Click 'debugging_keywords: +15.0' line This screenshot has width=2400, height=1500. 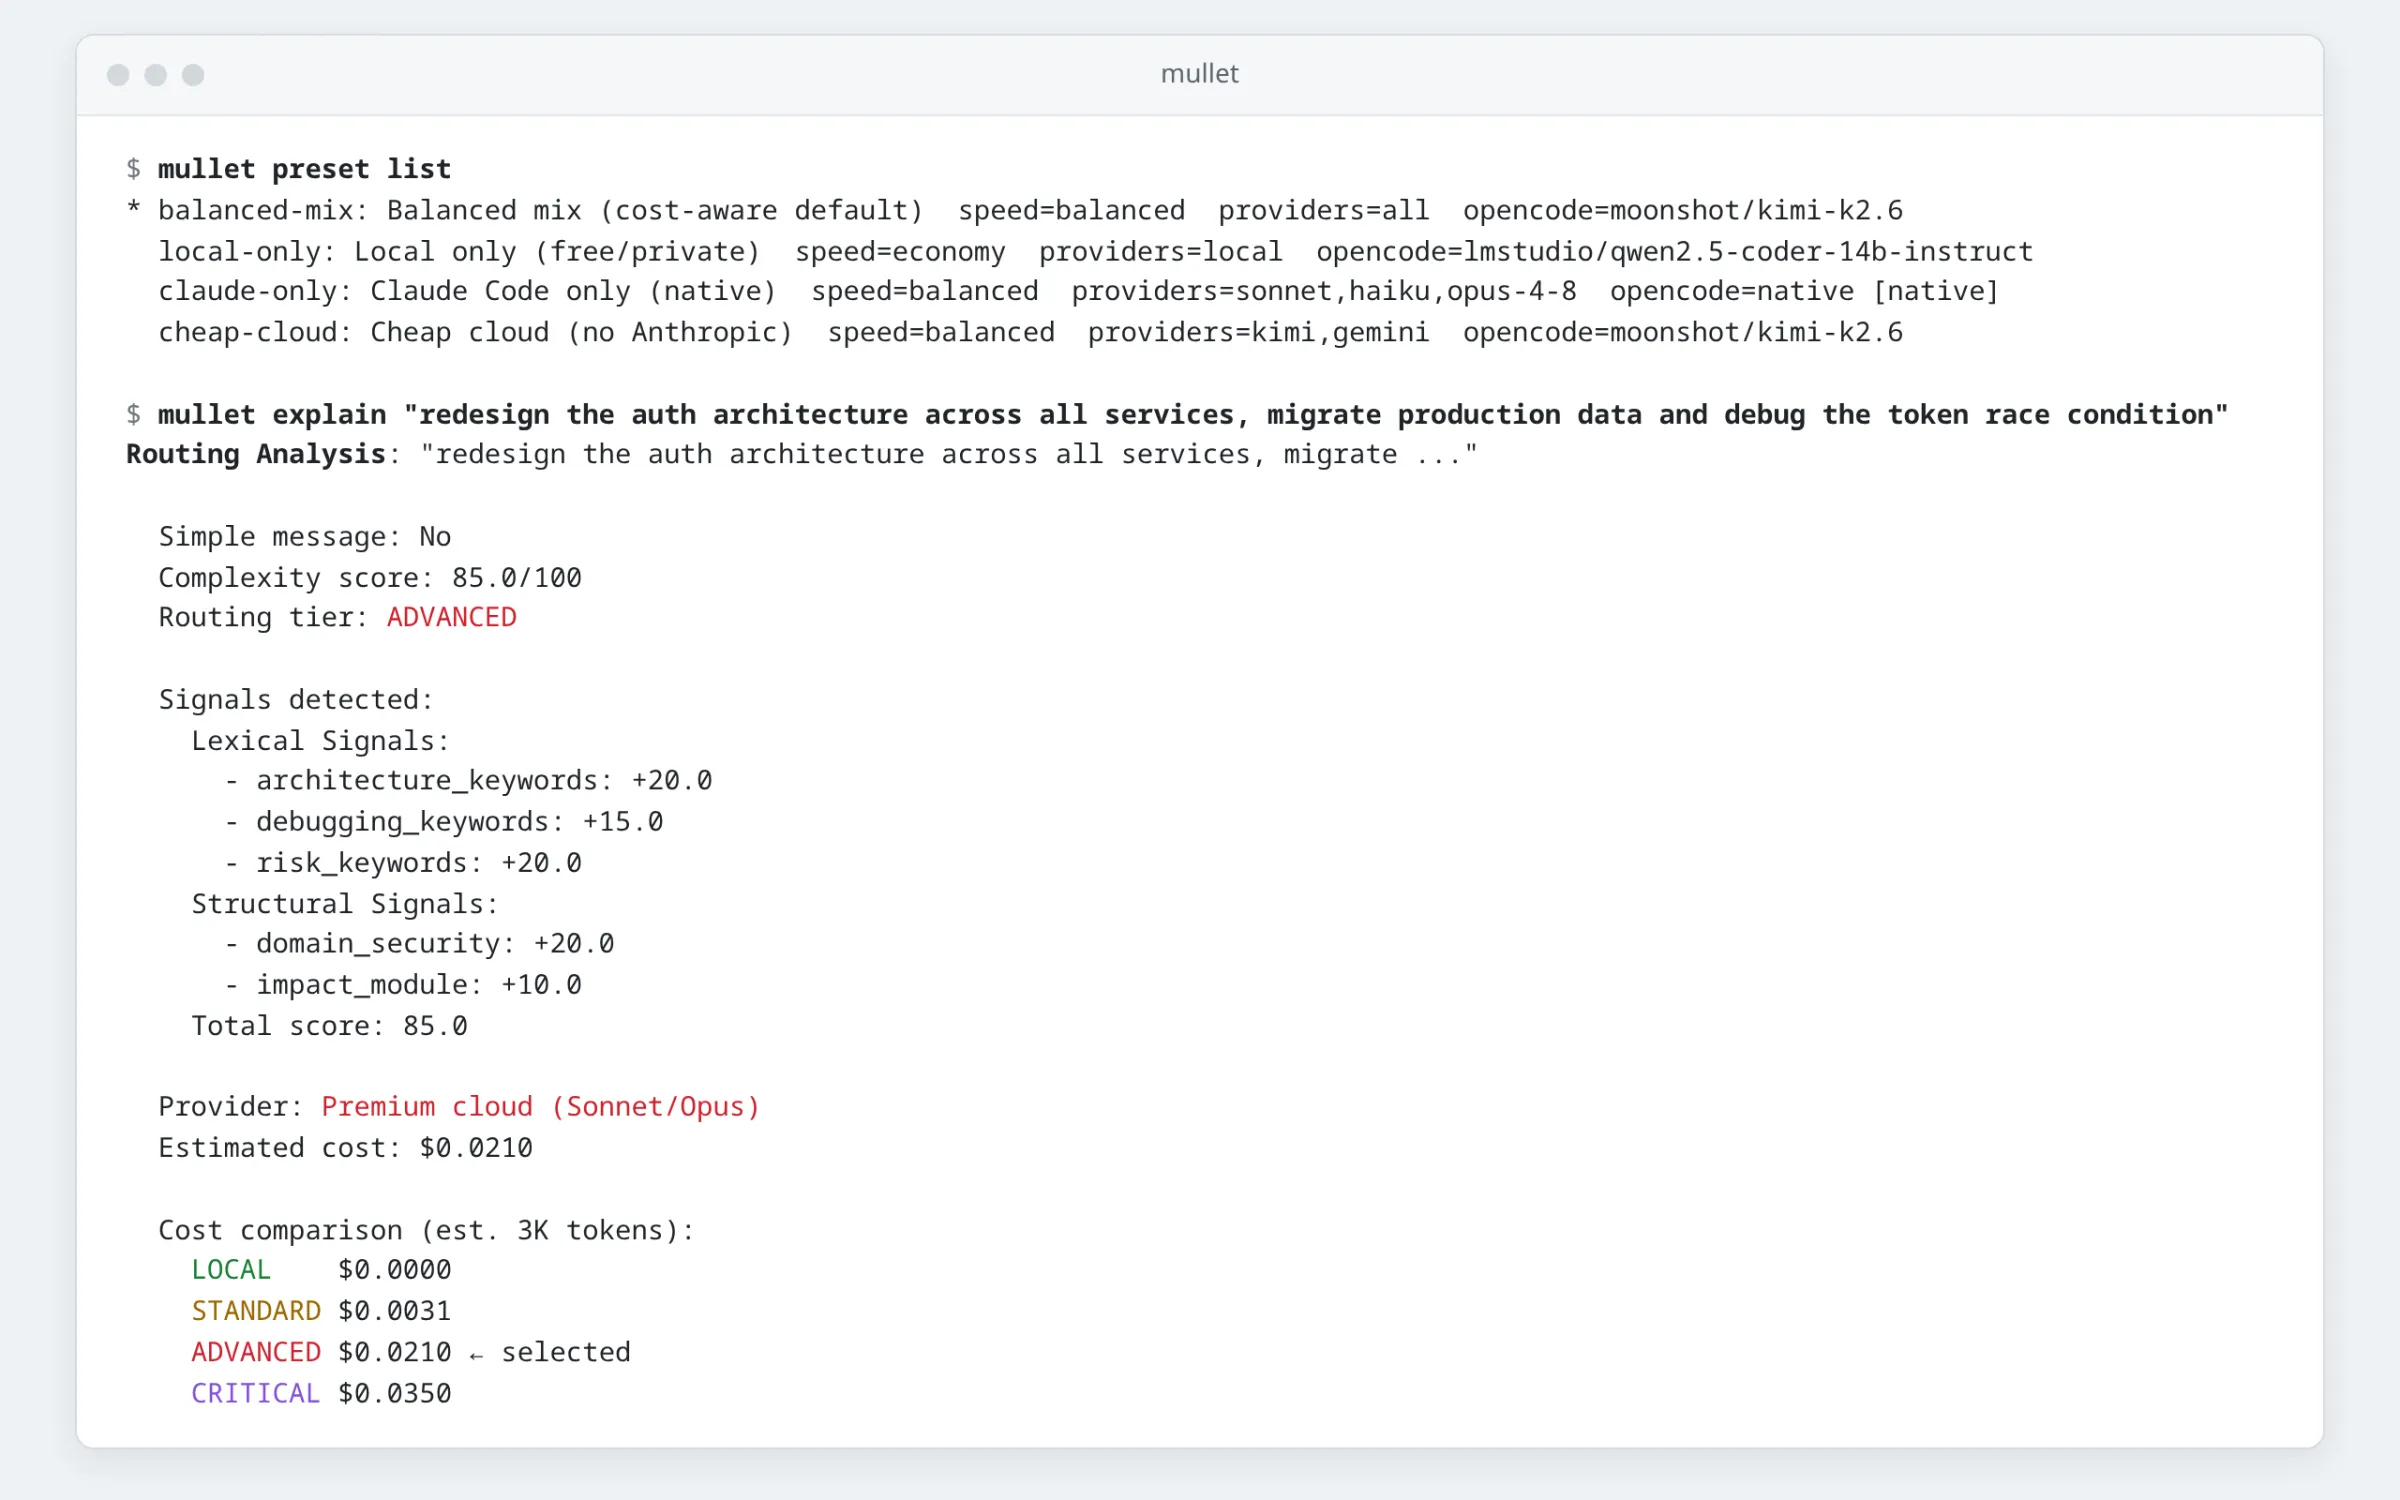pos(444,821)
